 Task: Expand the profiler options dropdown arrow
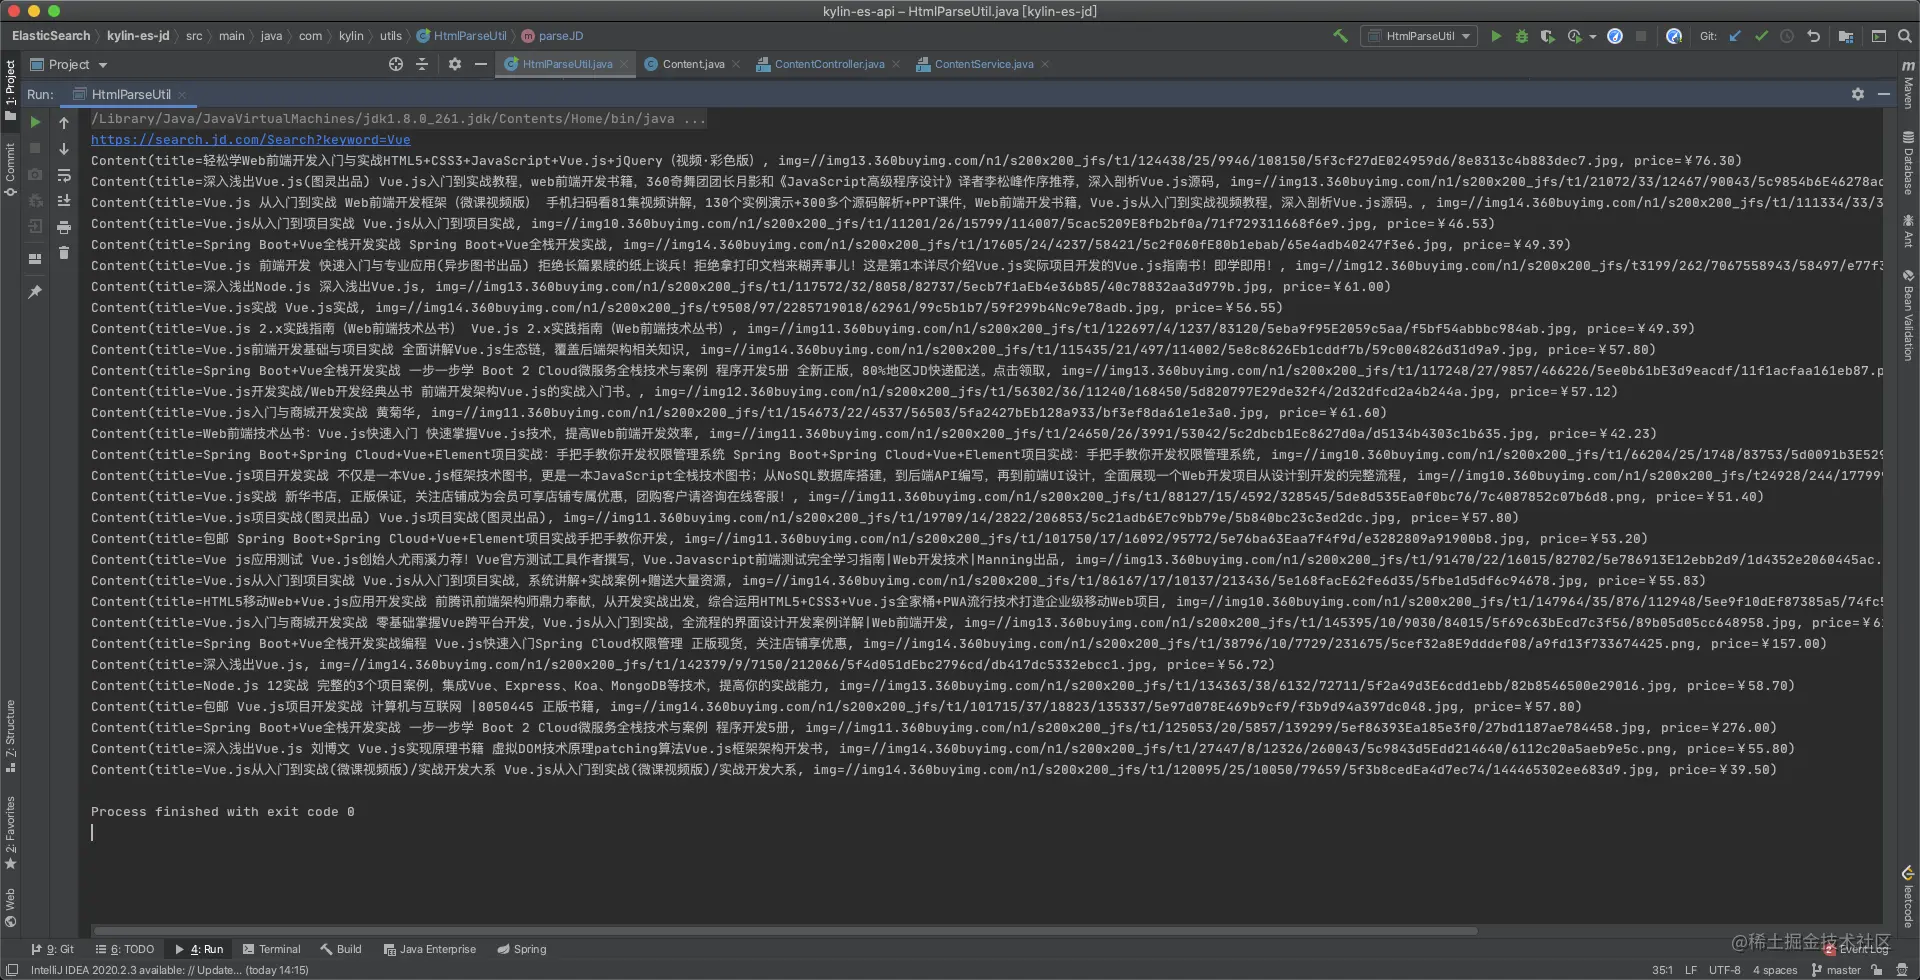click(1592, 37)
